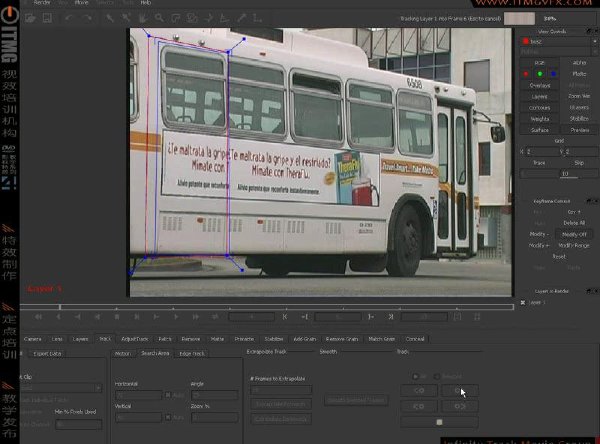Open the Movie menu

(x=81, y=2)
